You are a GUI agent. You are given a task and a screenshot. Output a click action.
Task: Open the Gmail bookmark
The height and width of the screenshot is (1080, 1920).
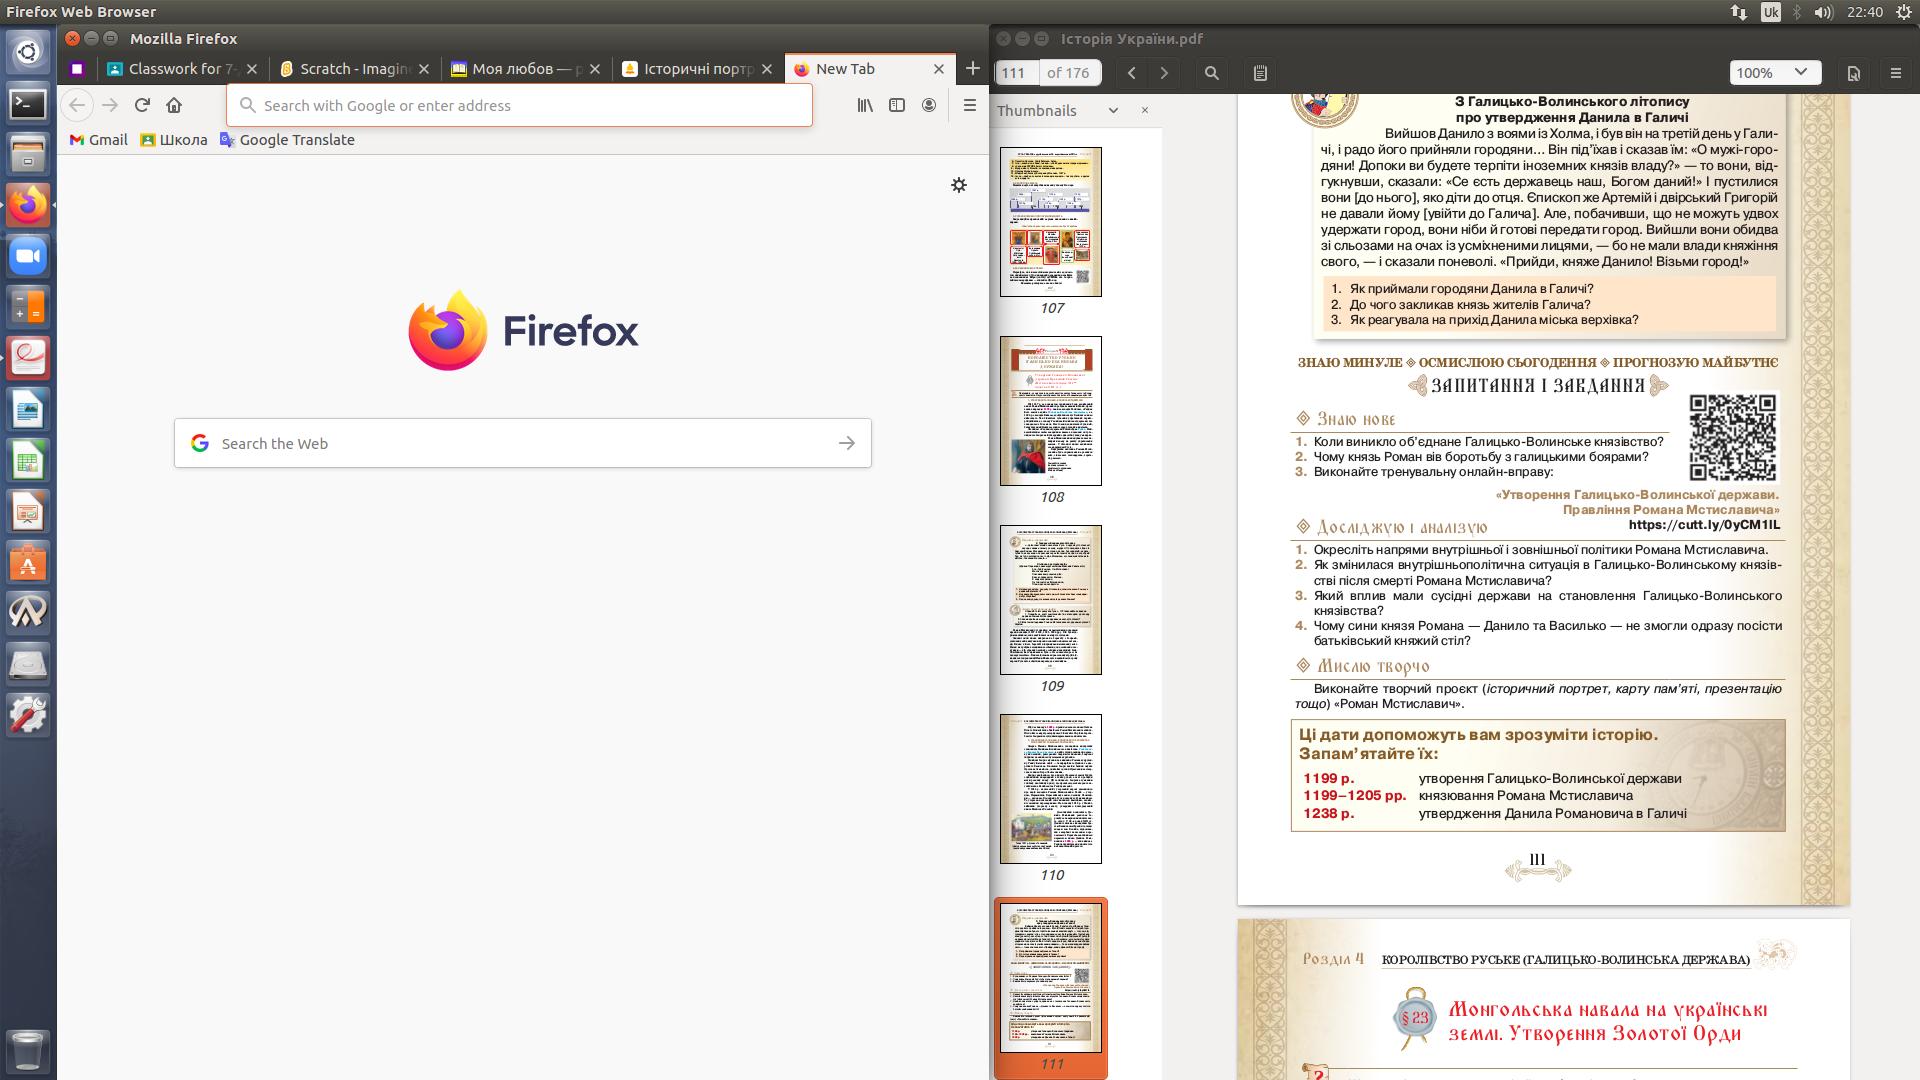98,140
